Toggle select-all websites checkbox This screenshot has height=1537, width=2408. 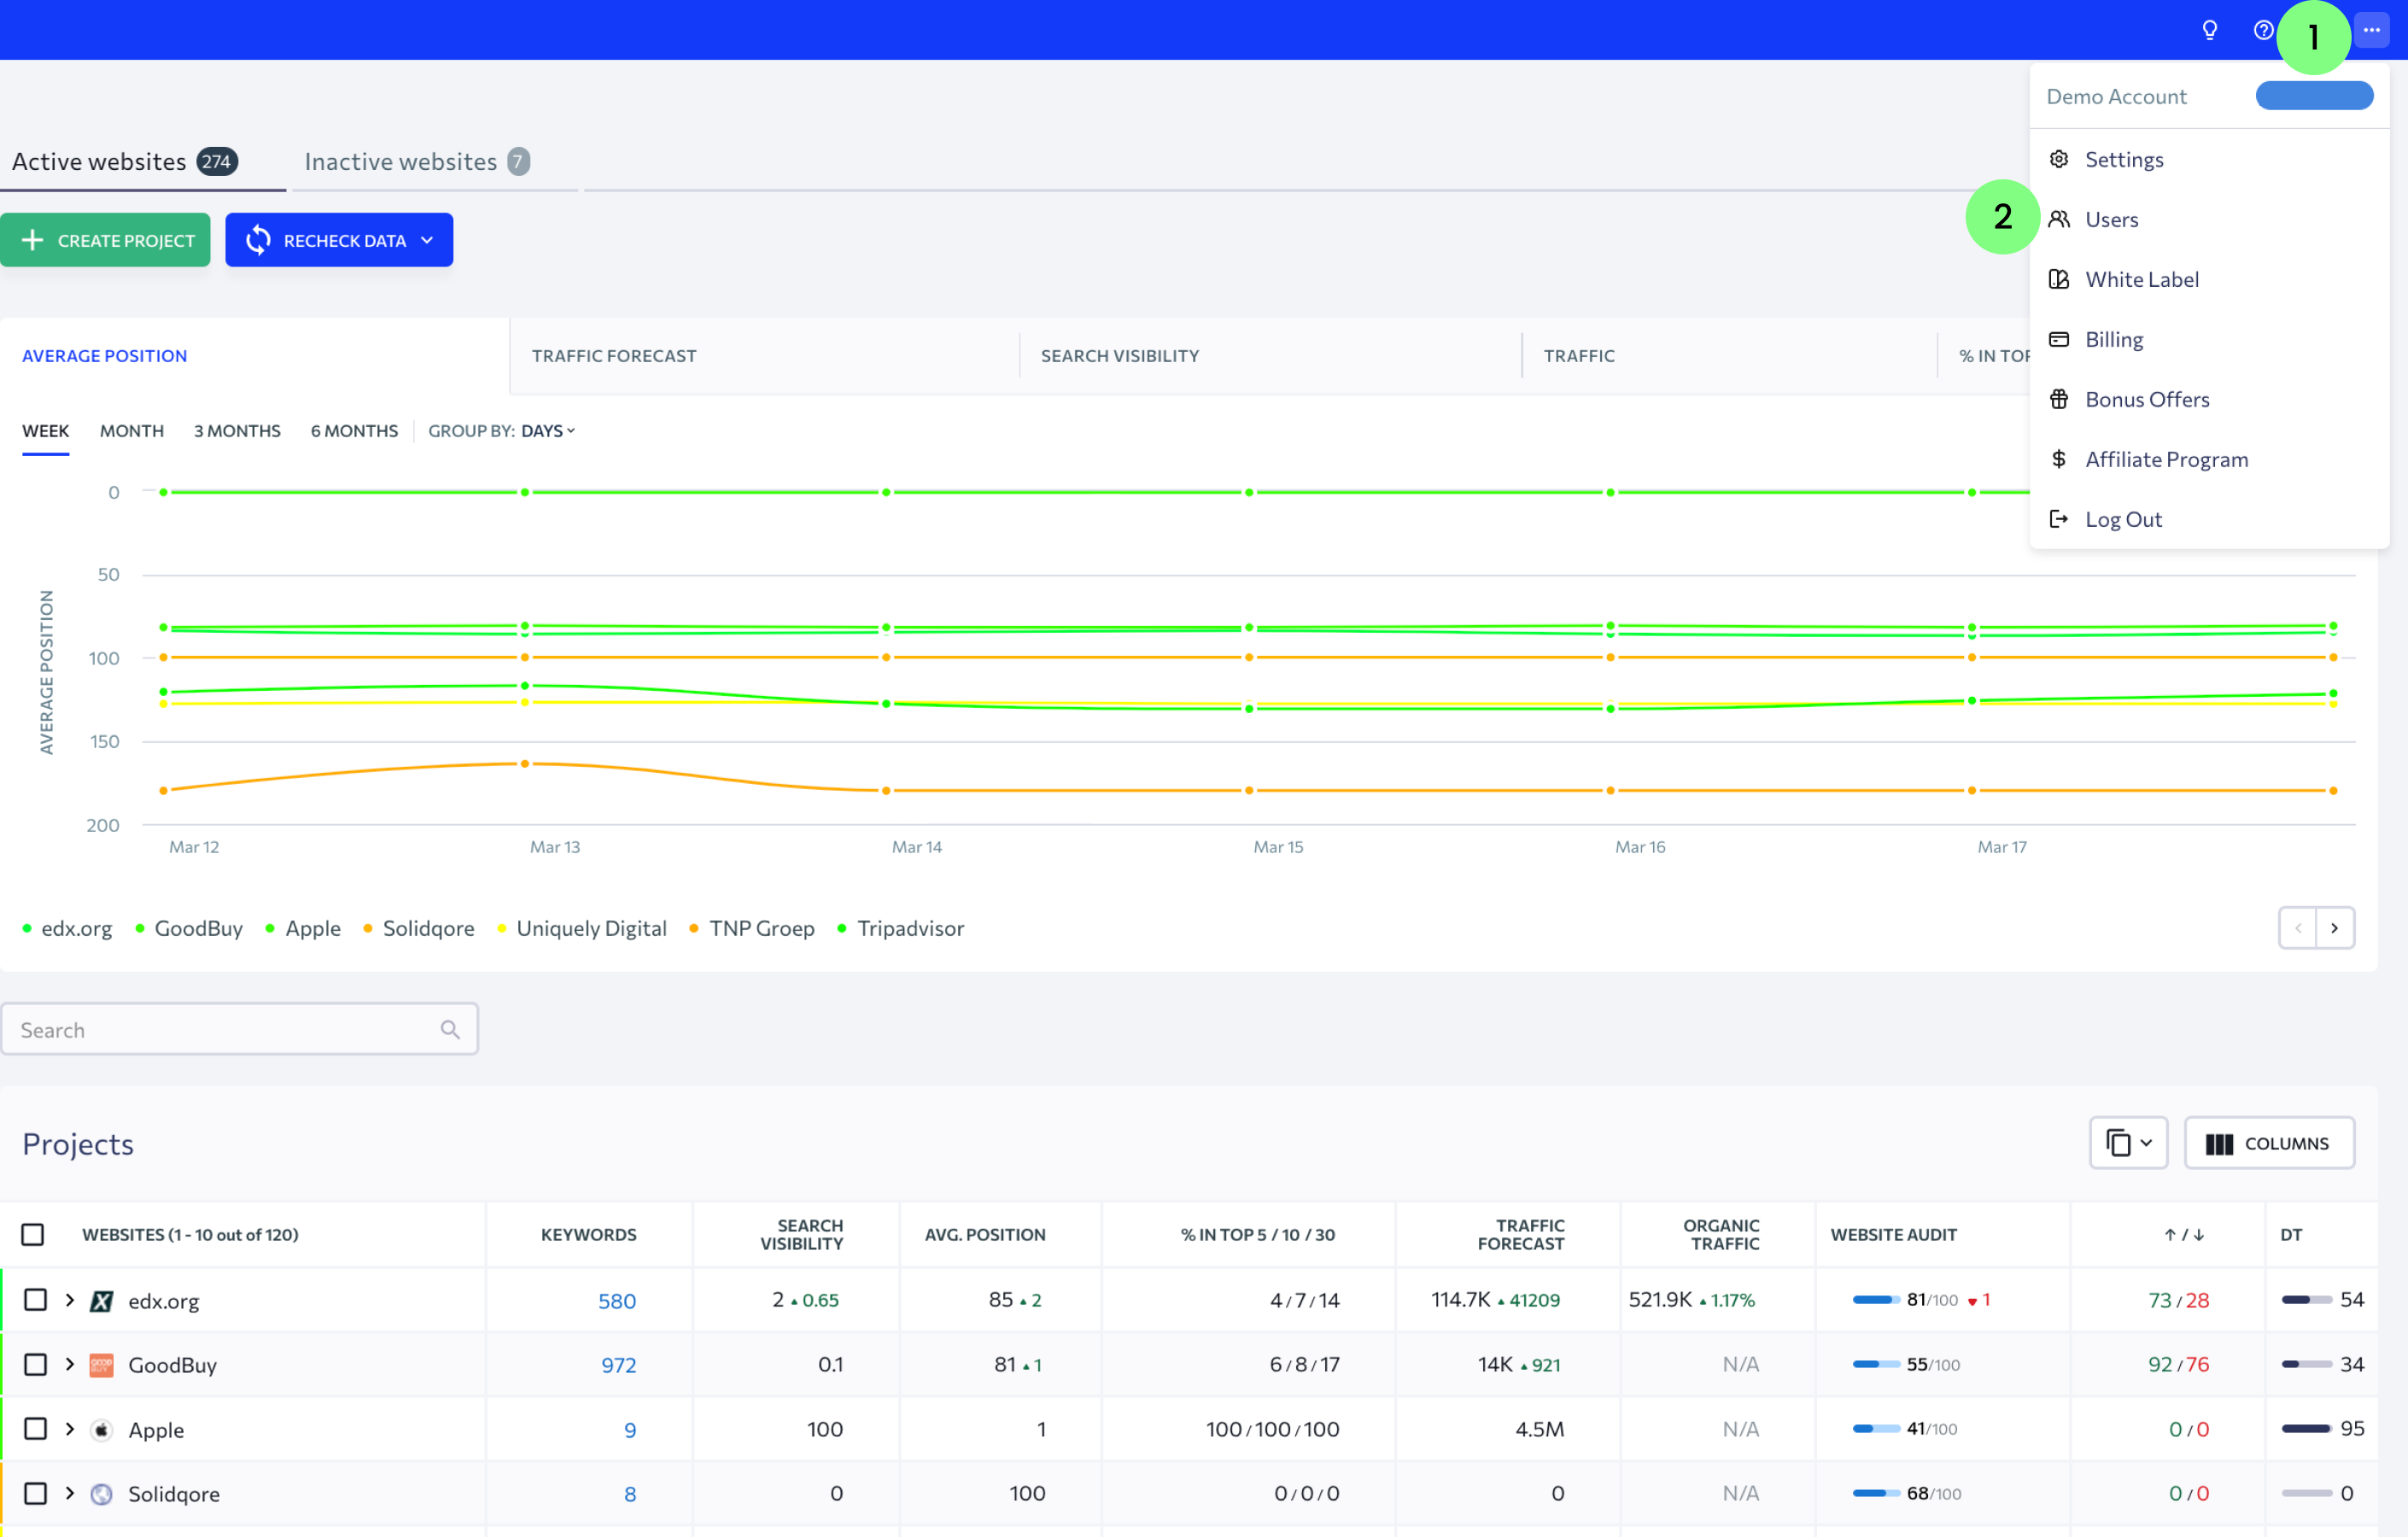(x=33, y=1234)
